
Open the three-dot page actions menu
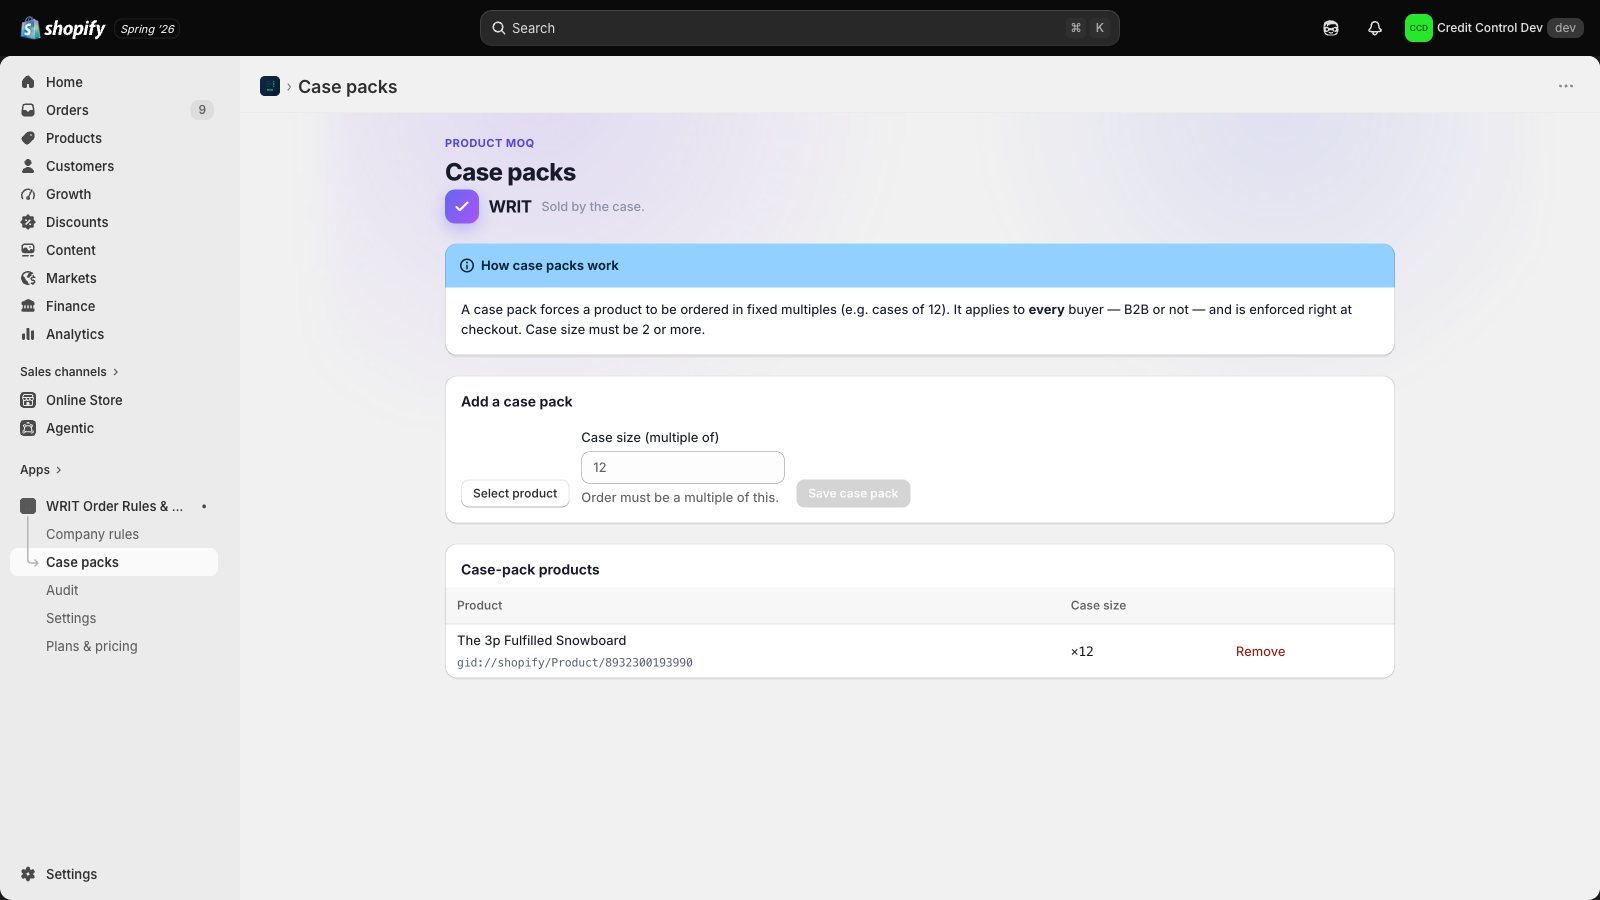pos(1566,86)
